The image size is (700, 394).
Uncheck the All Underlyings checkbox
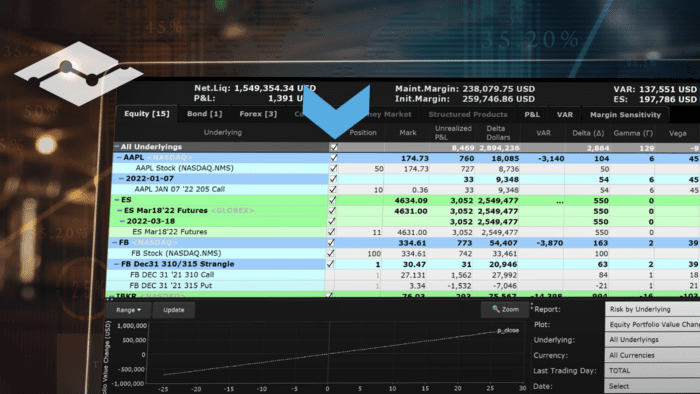coord(333,147)
